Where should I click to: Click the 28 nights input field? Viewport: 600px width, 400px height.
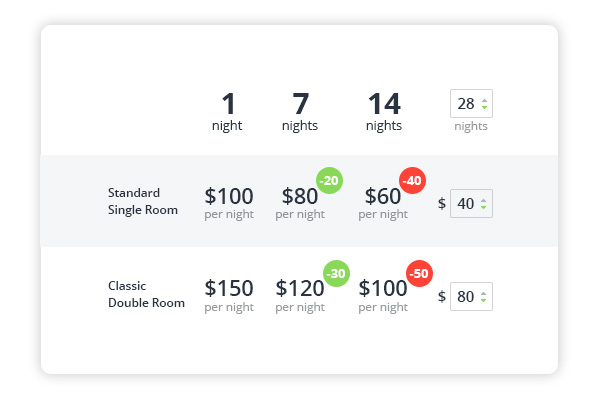pyautogui.click(x=466, y=104)
